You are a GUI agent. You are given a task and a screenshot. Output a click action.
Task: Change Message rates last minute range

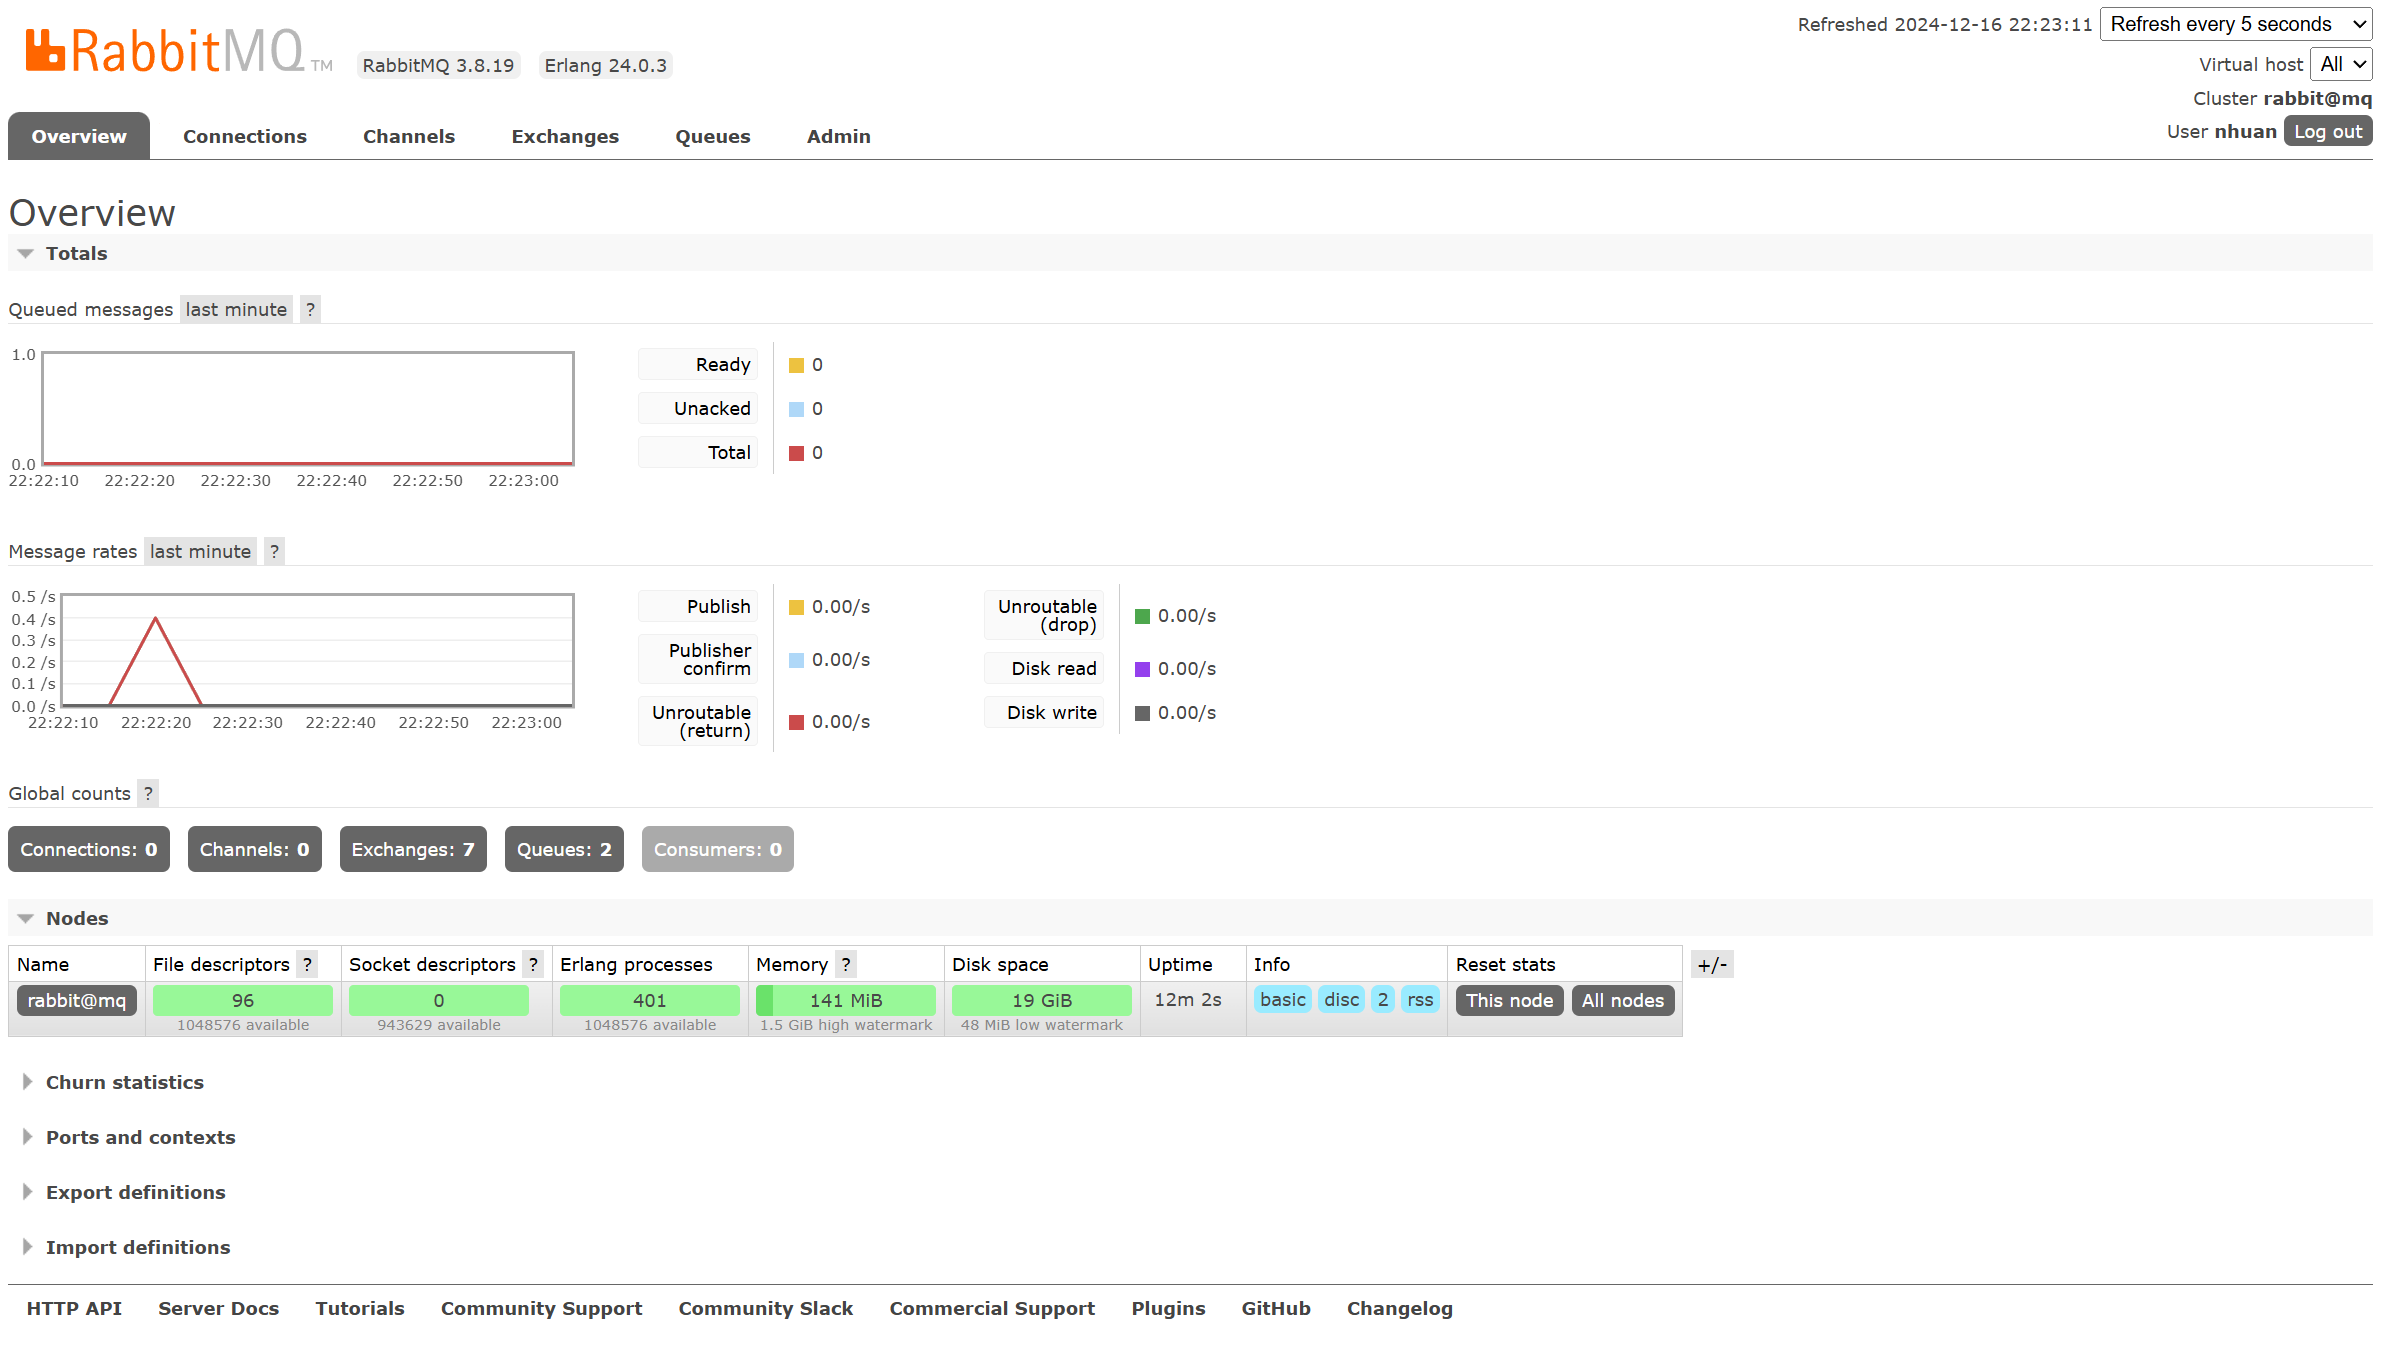point(200,552)
